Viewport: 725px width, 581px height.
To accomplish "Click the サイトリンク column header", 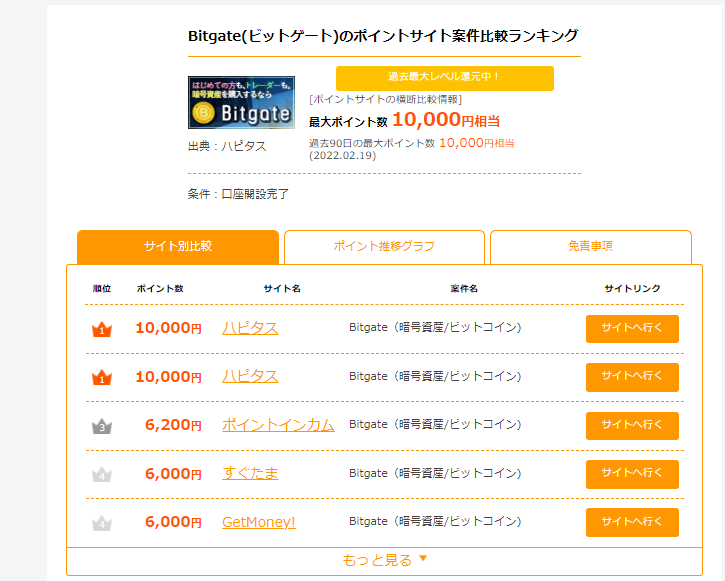I will pos(632,288).
